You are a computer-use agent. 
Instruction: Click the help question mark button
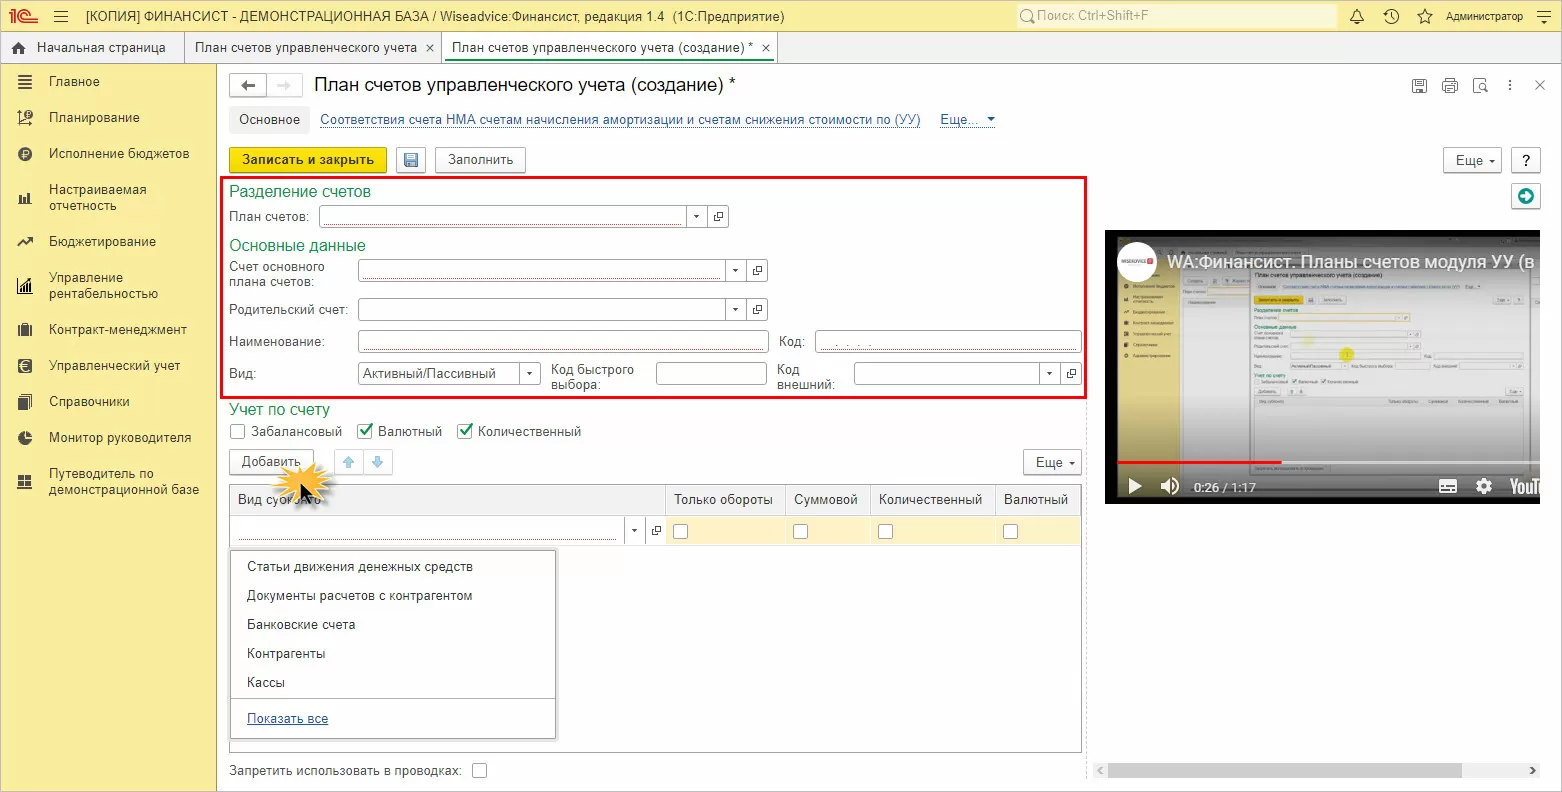pyautogui.click(x=1526, y=160)
